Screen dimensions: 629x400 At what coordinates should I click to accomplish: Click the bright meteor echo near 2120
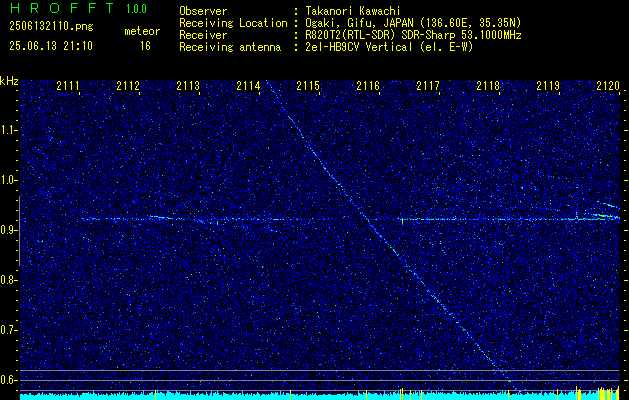pyautogui.click(x=607, y=216)
